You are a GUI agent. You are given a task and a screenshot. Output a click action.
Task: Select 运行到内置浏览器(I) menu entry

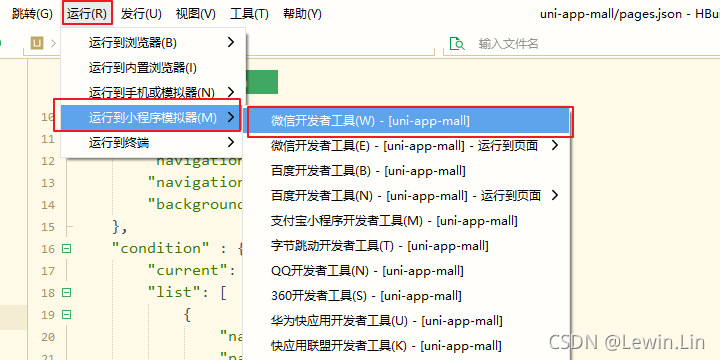click(x=153, y=68)
